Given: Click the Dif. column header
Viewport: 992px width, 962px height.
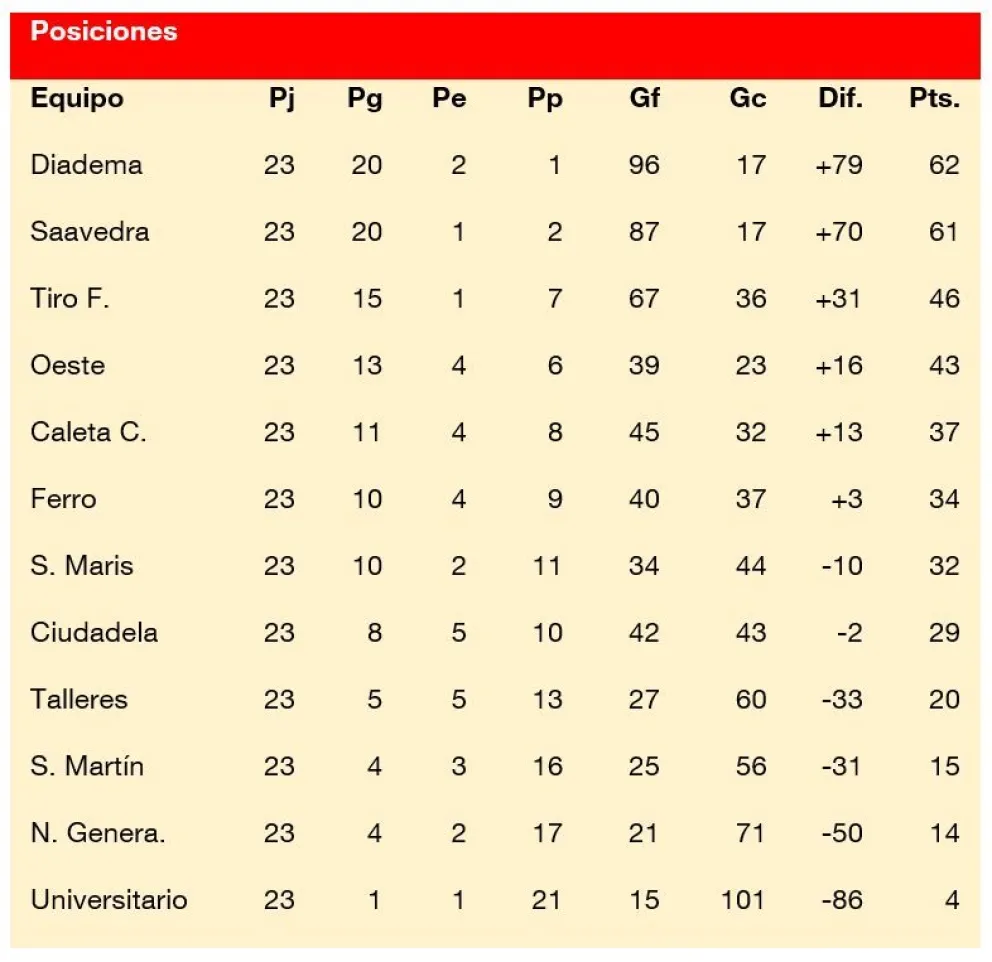Looking at the screenshot, I should [x=840, y=98].
